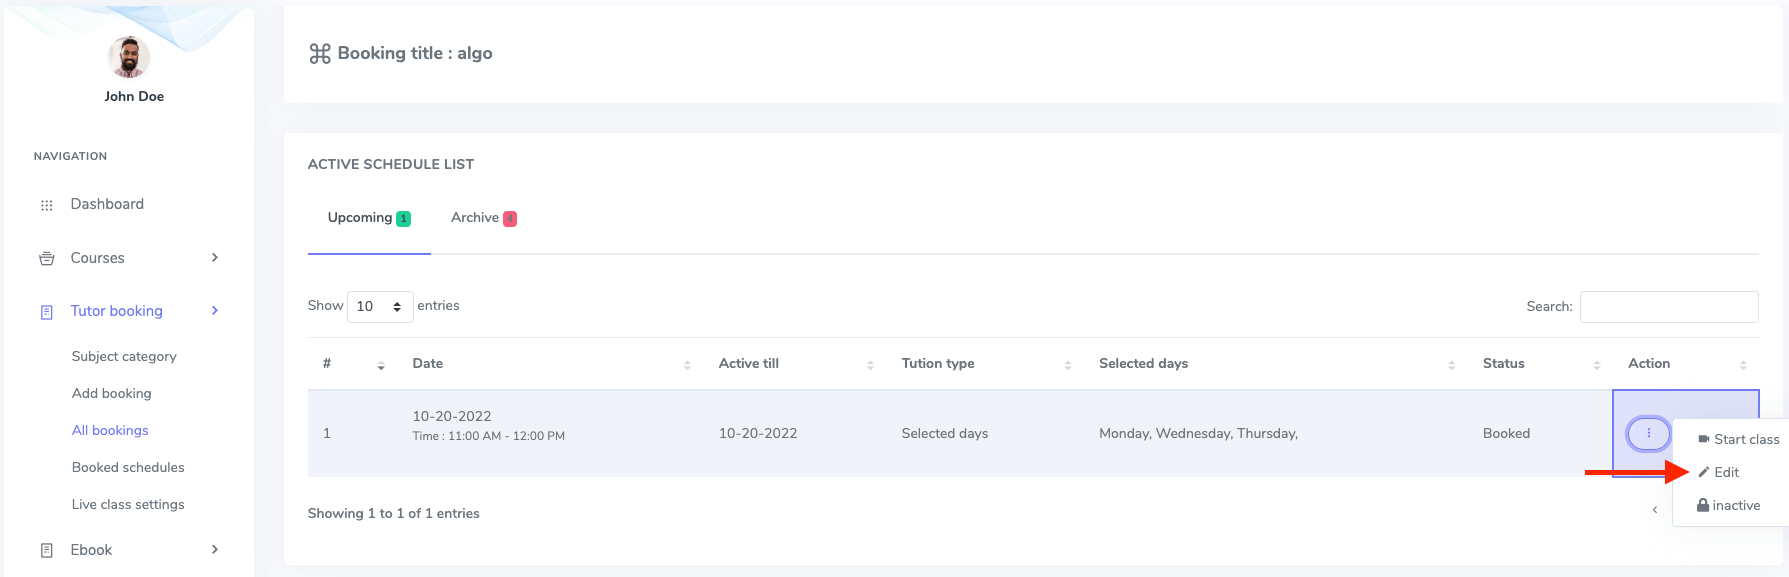Click the Dashboard grid icon

coord(46,205)
